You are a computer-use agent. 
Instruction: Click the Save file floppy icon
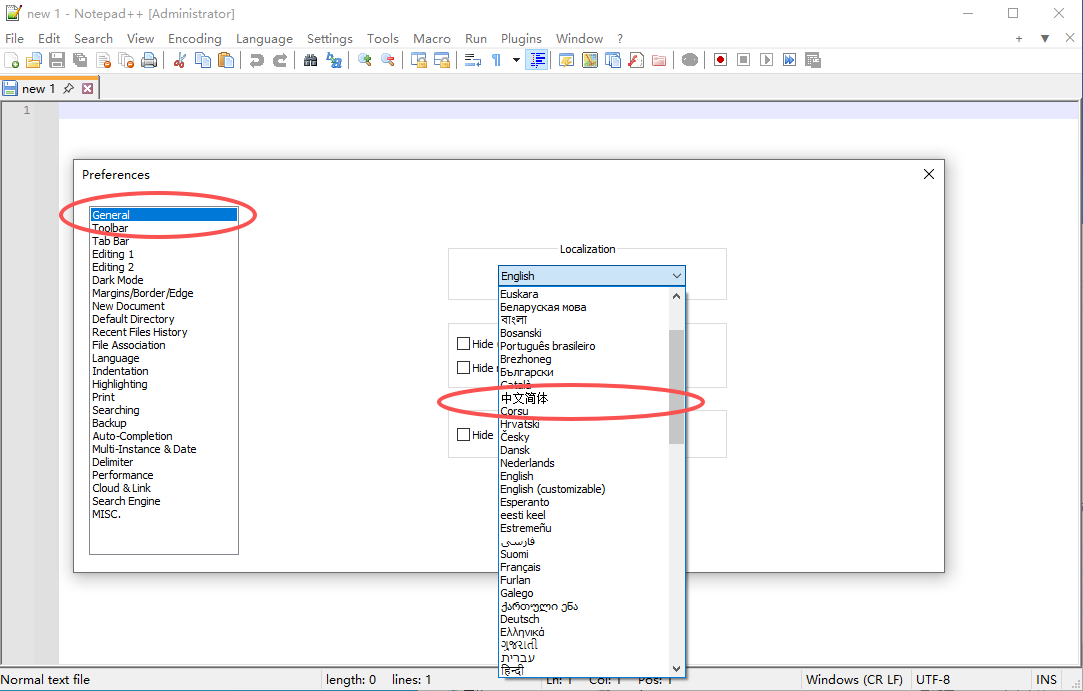(x=57, y=60)
